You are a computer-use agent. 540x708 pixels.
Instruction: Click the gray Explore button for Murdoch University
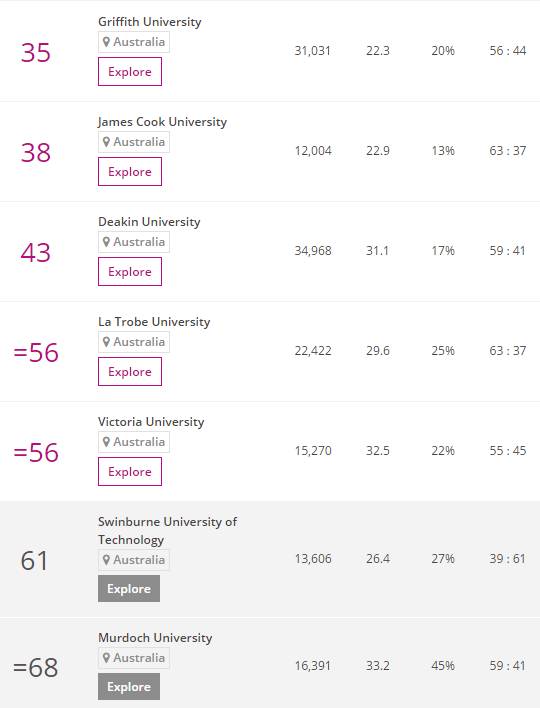(129, 686)
